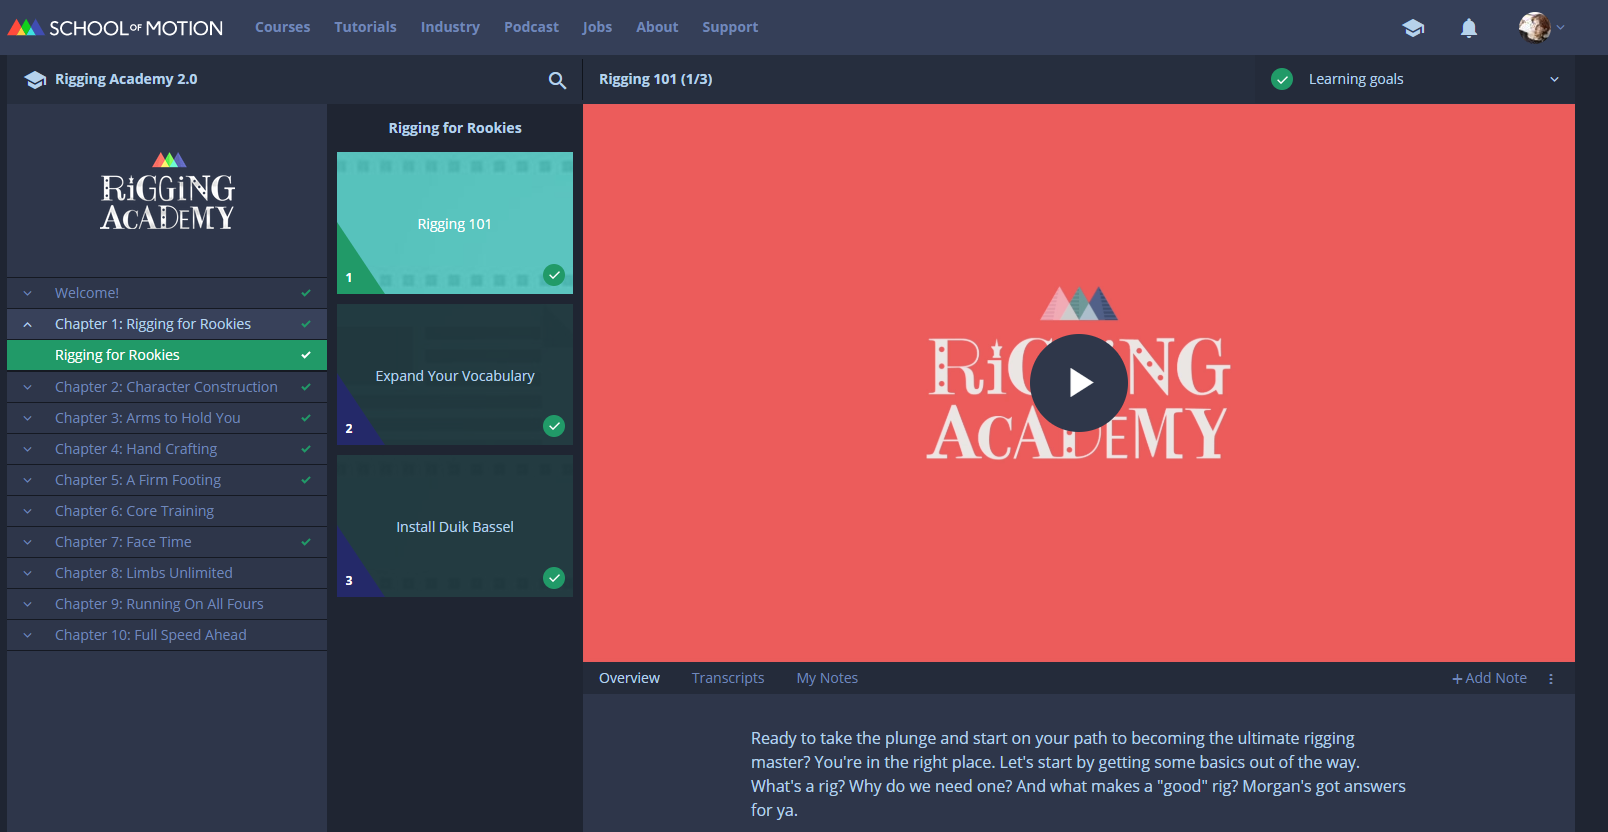Expand Chapter 2 Character Construction chevron
Screen dimensions: 1608x832
pyautogui.click(x=28, y=387)
